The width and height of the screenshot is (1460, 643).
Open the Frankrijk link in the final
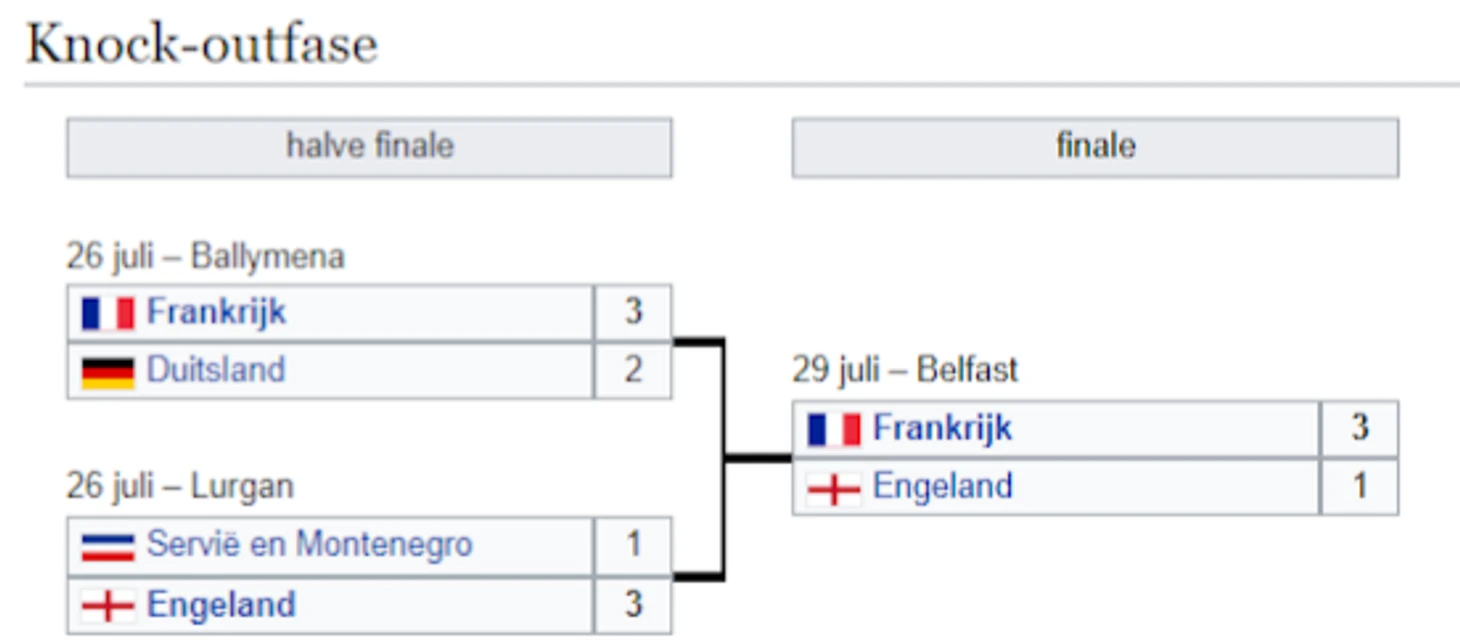point(942,429)
